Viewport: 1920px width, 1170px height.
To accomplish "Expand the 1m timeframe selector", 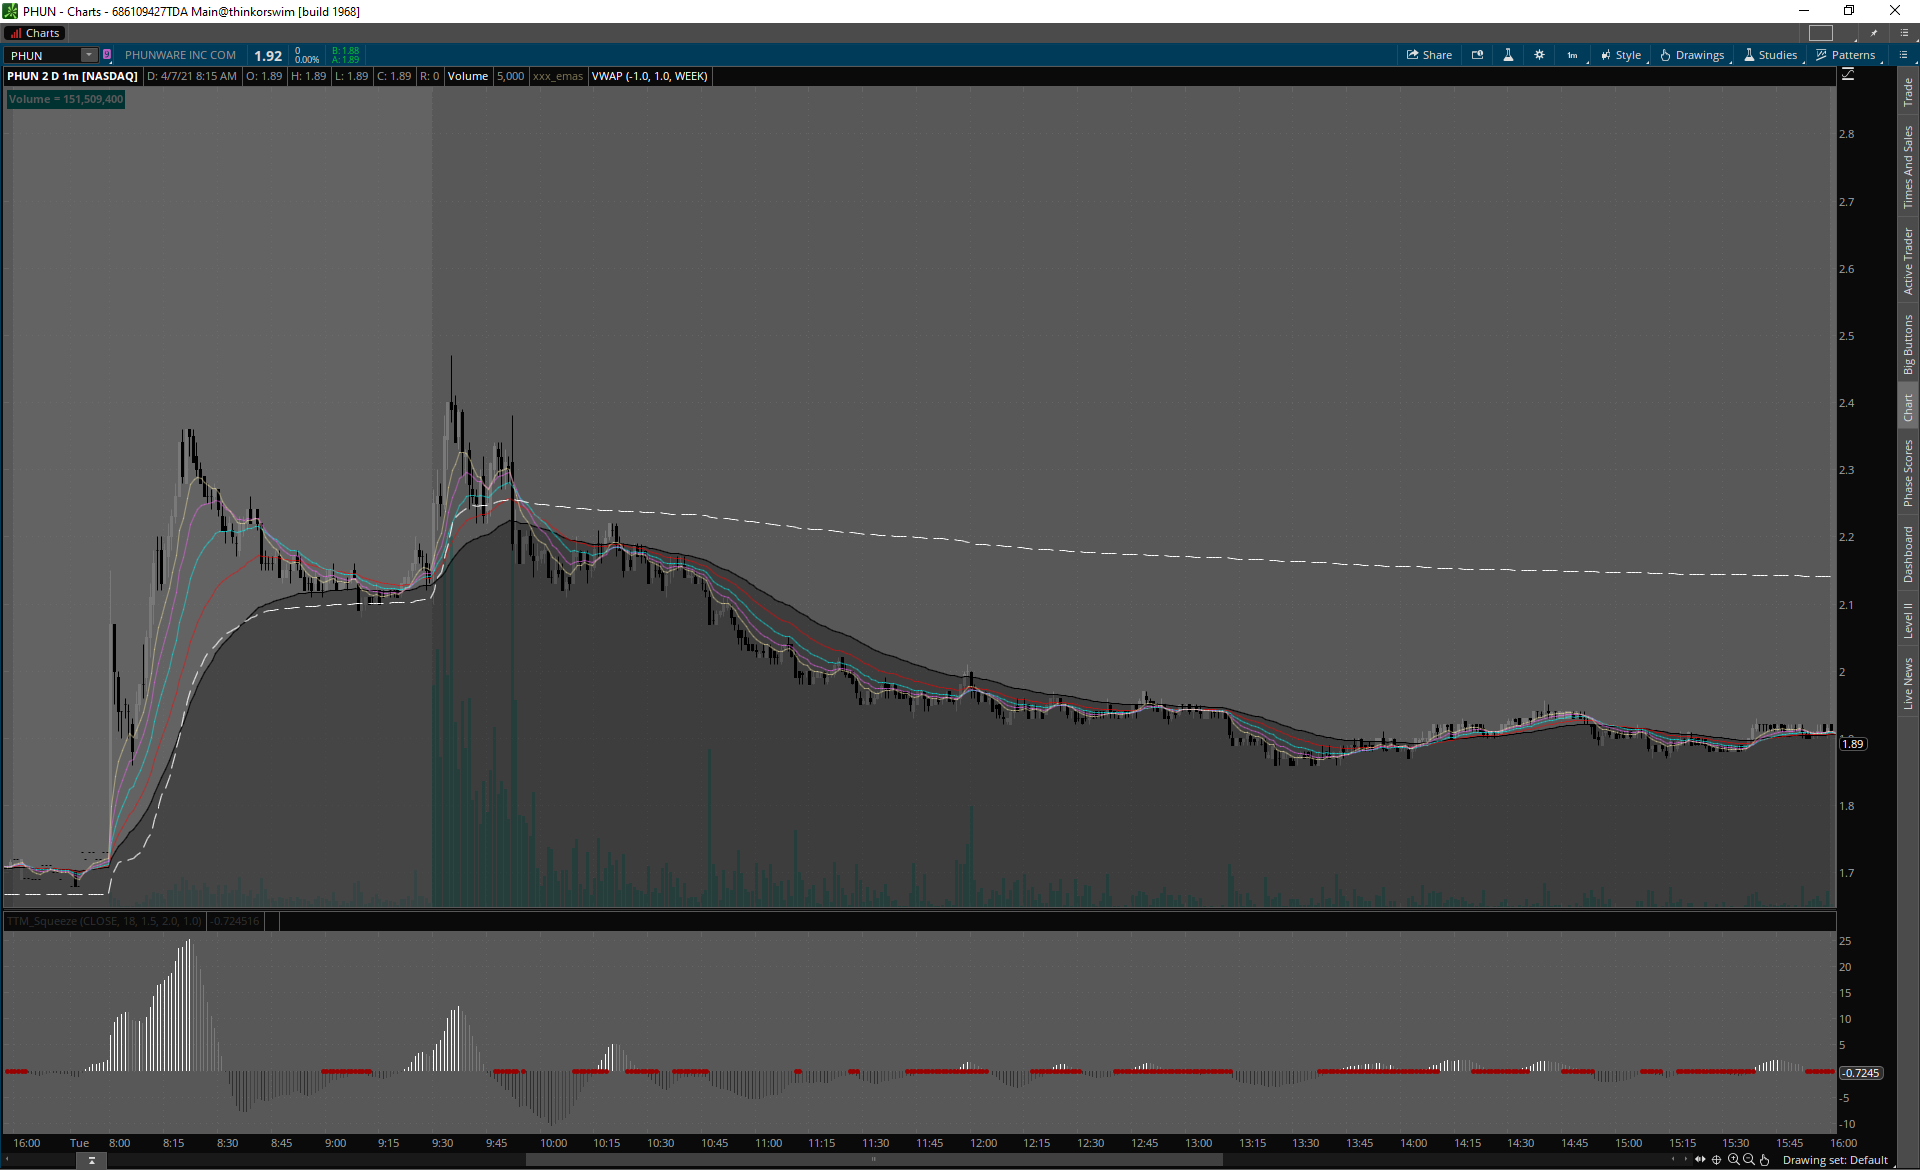I will pyautogui.click(x=1573, y=55).
